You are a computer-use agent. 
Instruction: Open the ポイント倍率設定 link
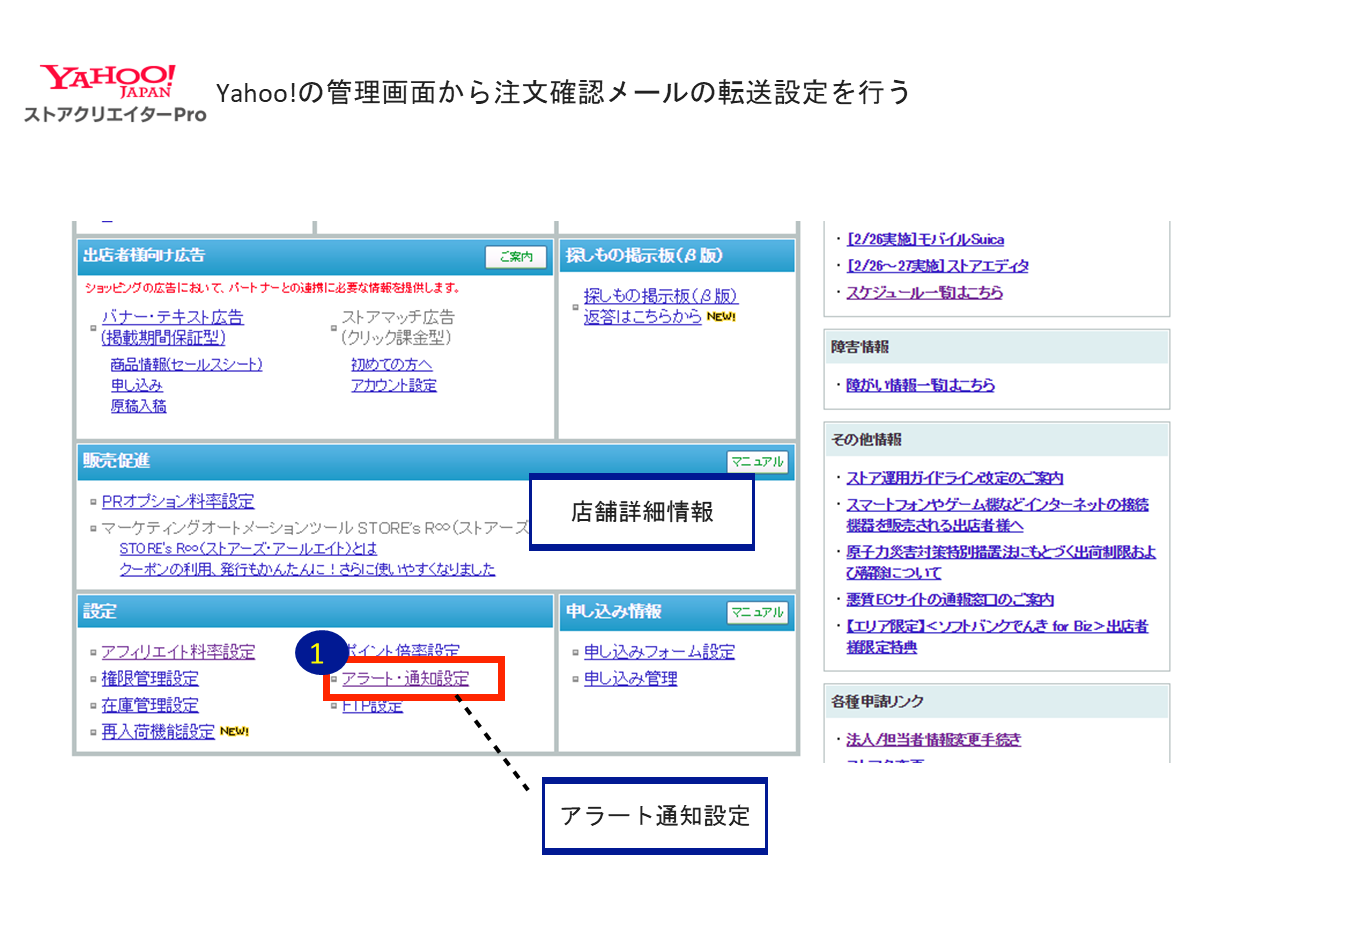point(403,651)
